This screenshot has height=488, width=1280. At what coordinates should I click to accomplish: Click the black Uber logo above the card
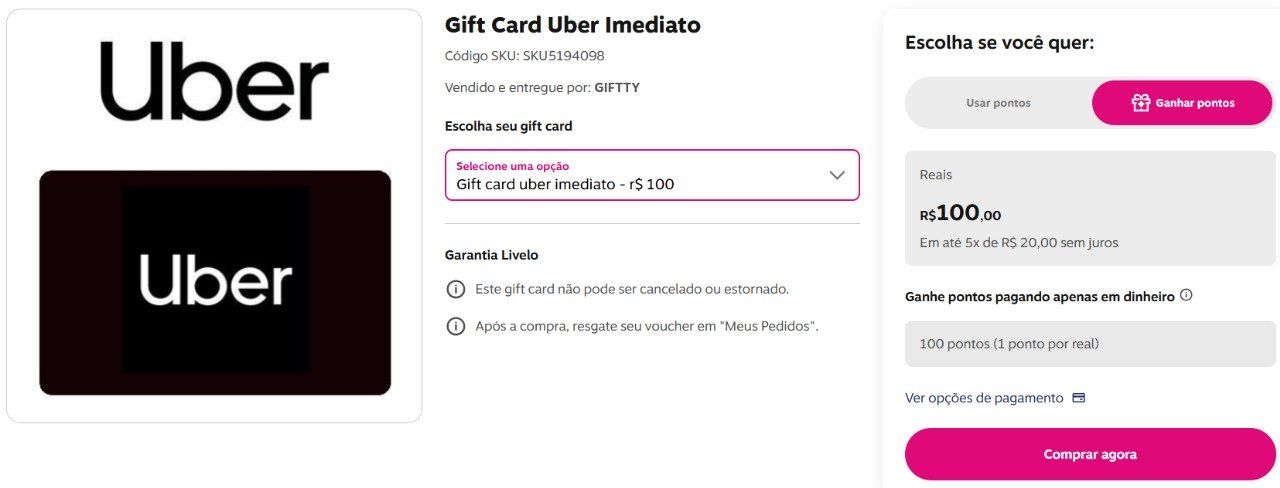[x=214, y=81]
